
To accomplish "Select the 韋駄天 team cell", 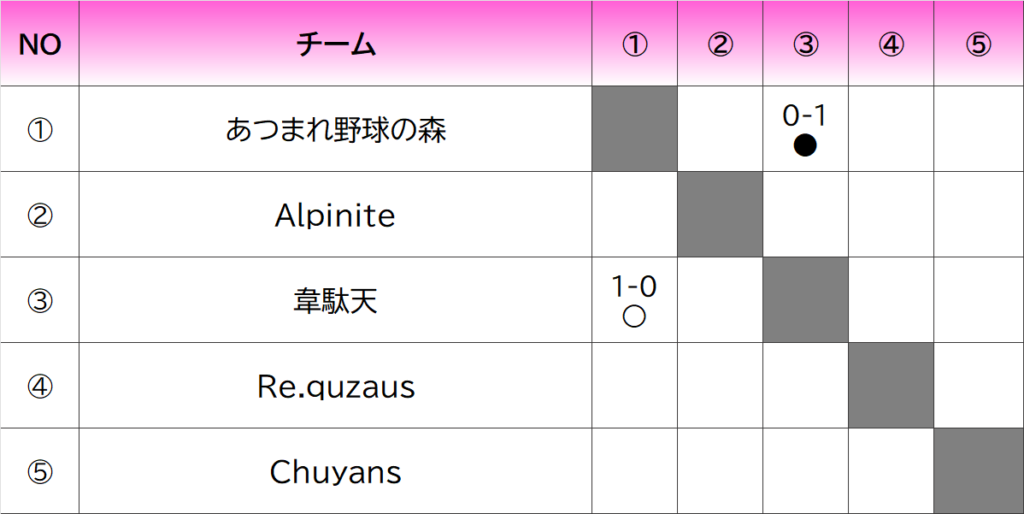I will [335, 301].
